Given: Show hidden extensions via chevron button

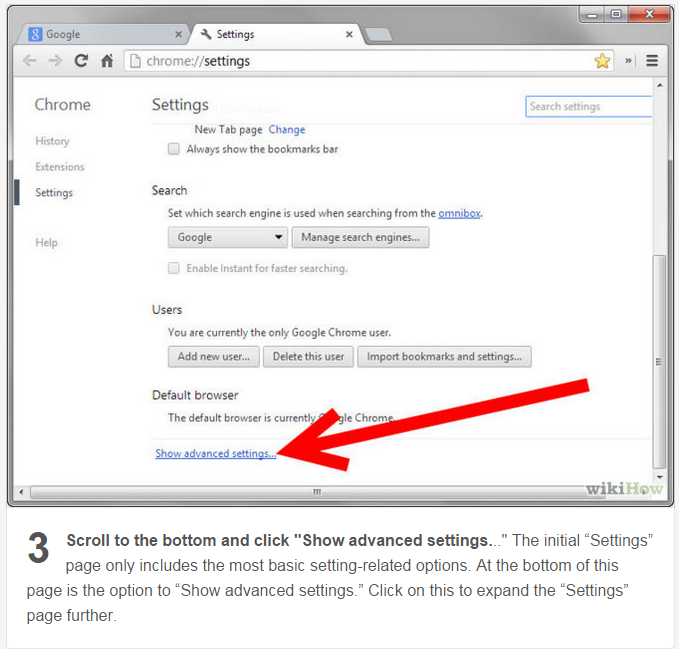Looking at the screenshot, I should pyautogui.click(x=628, y=61).
